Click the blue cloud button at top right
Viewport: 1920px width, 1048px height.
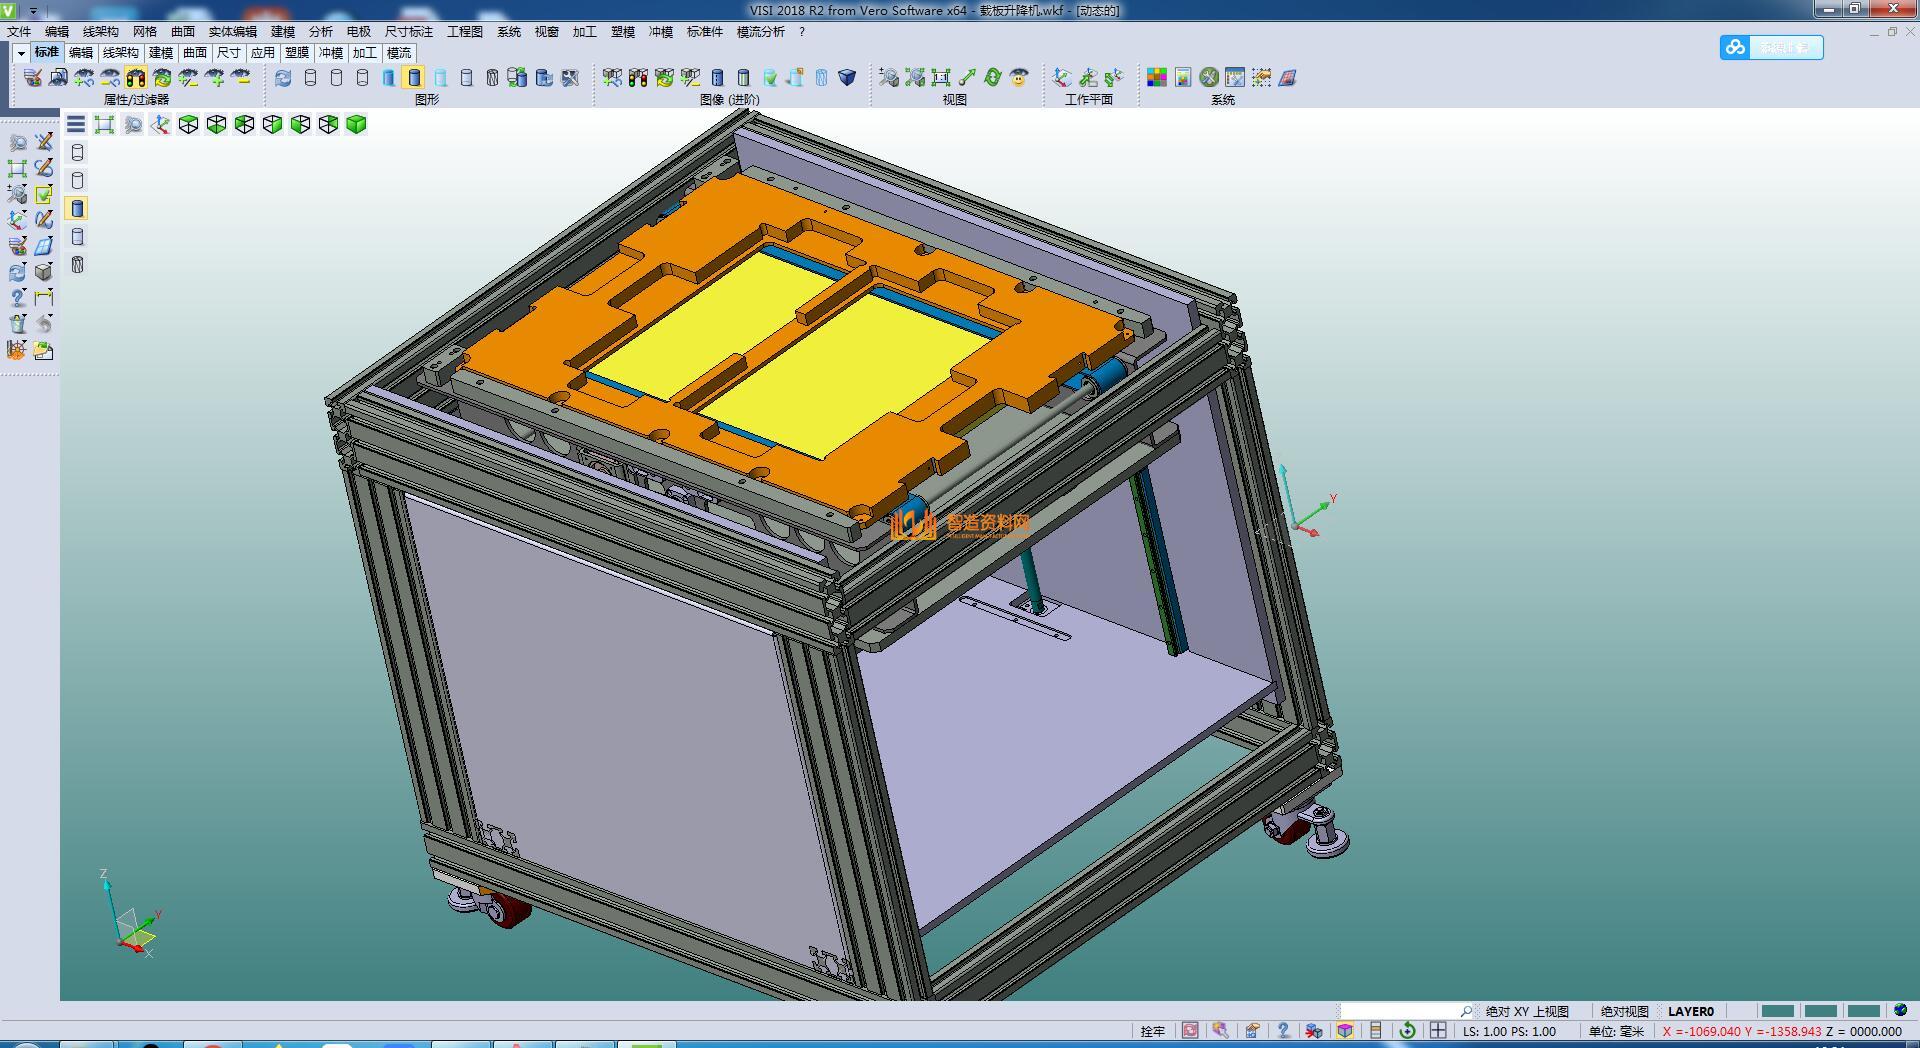tap(1771, 47)
